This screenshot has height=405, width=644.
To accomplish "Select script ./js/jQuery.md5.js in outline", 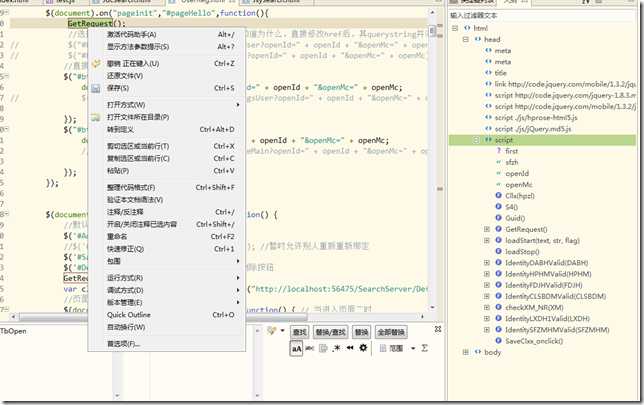I will (533, 129).
